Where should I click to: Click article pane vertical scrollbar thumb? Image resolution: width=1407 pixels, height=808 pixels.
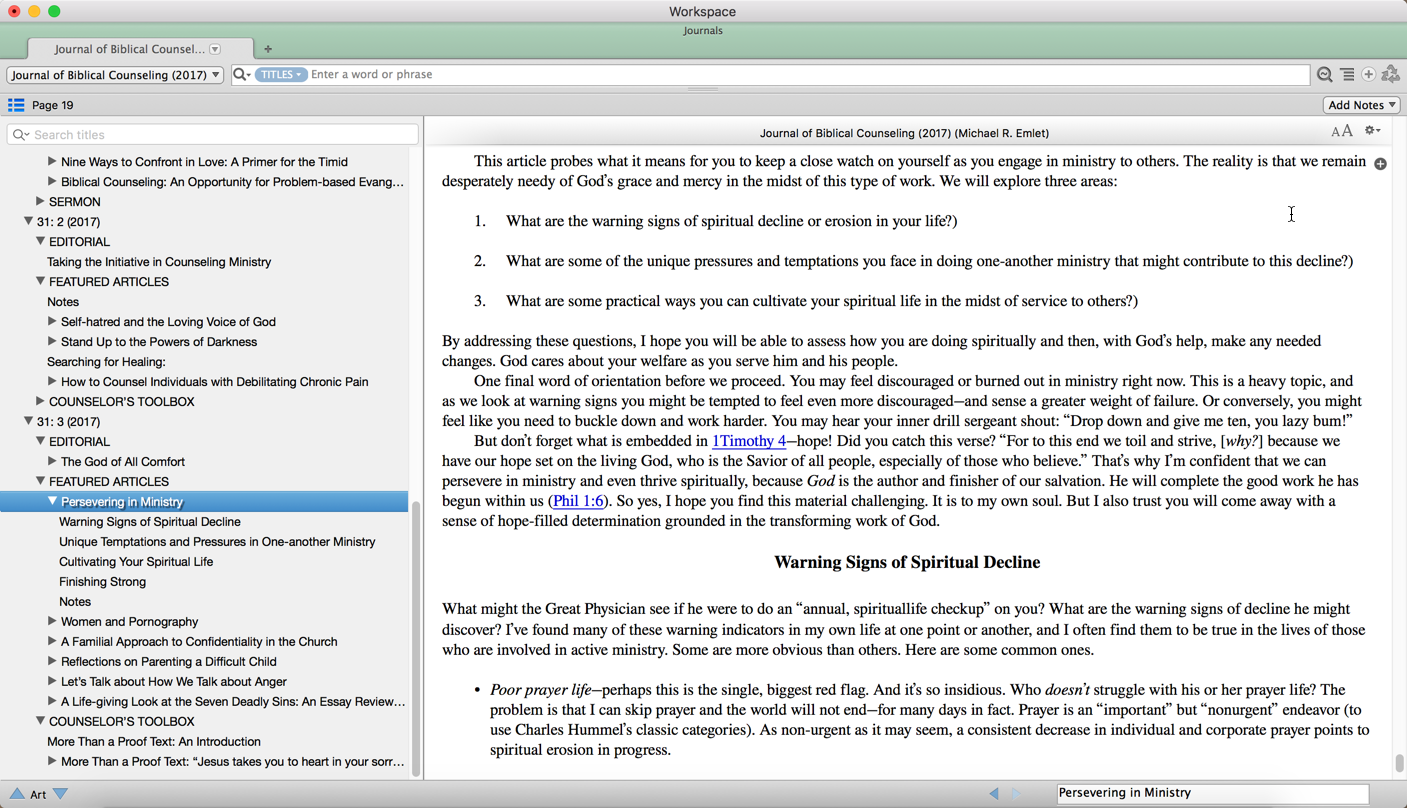(1399, 763)
